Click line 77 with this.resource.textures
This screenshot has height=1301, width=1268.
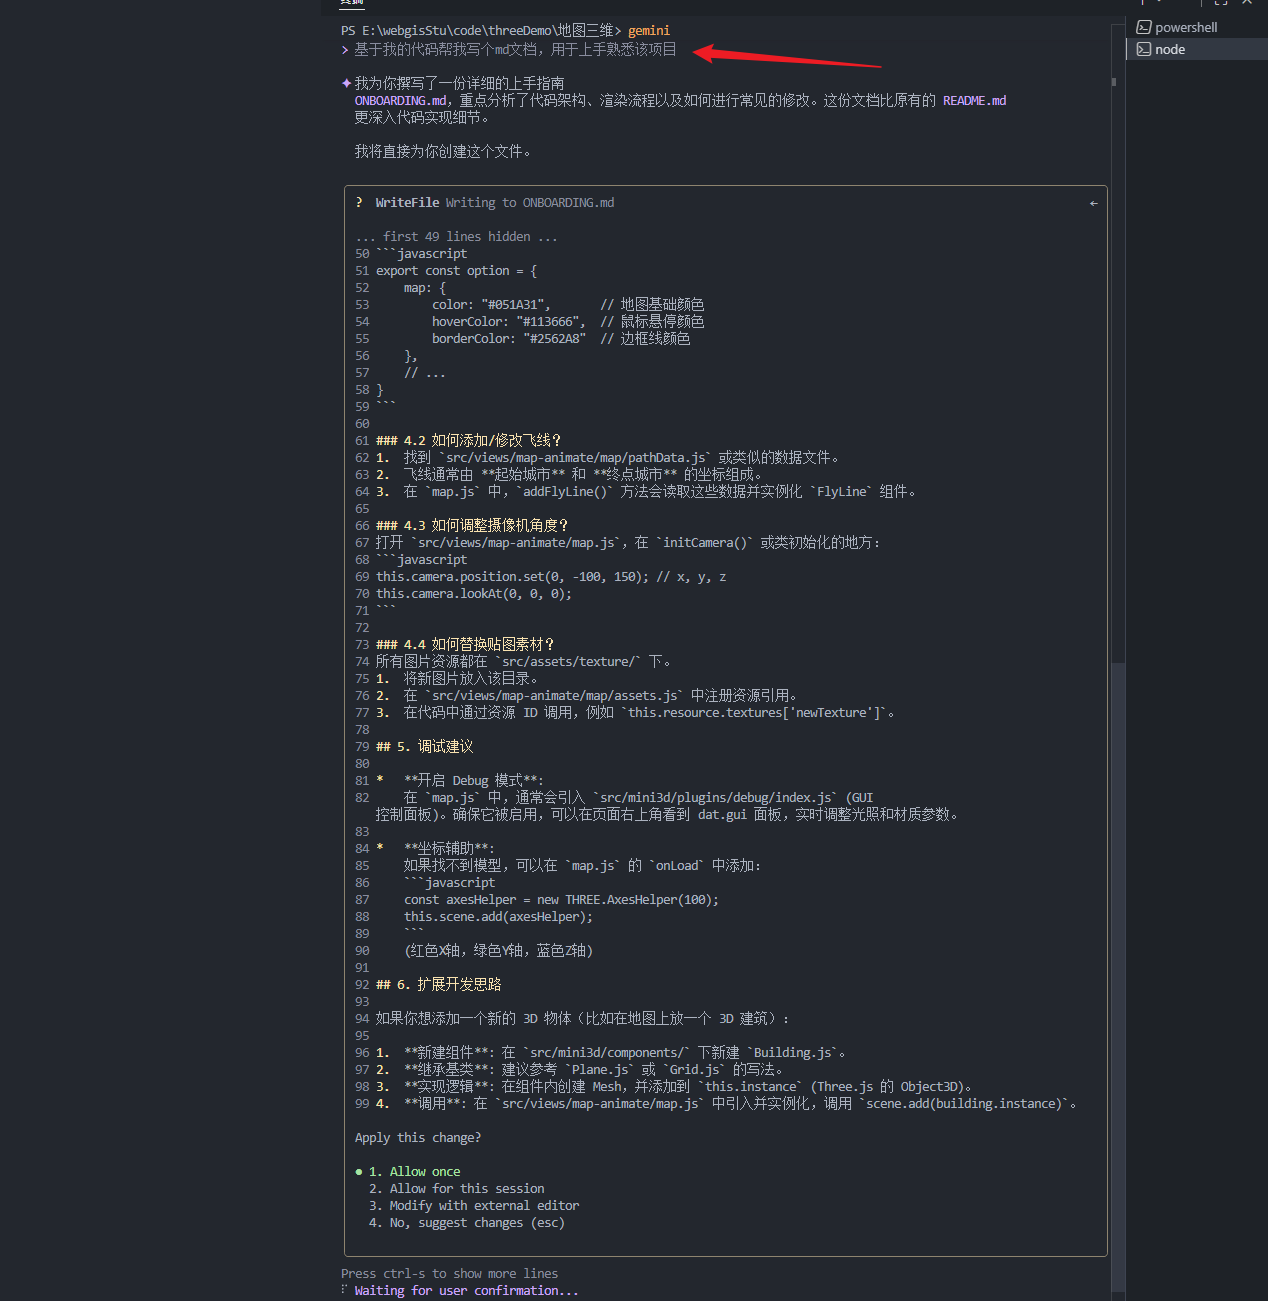(636, 713)
